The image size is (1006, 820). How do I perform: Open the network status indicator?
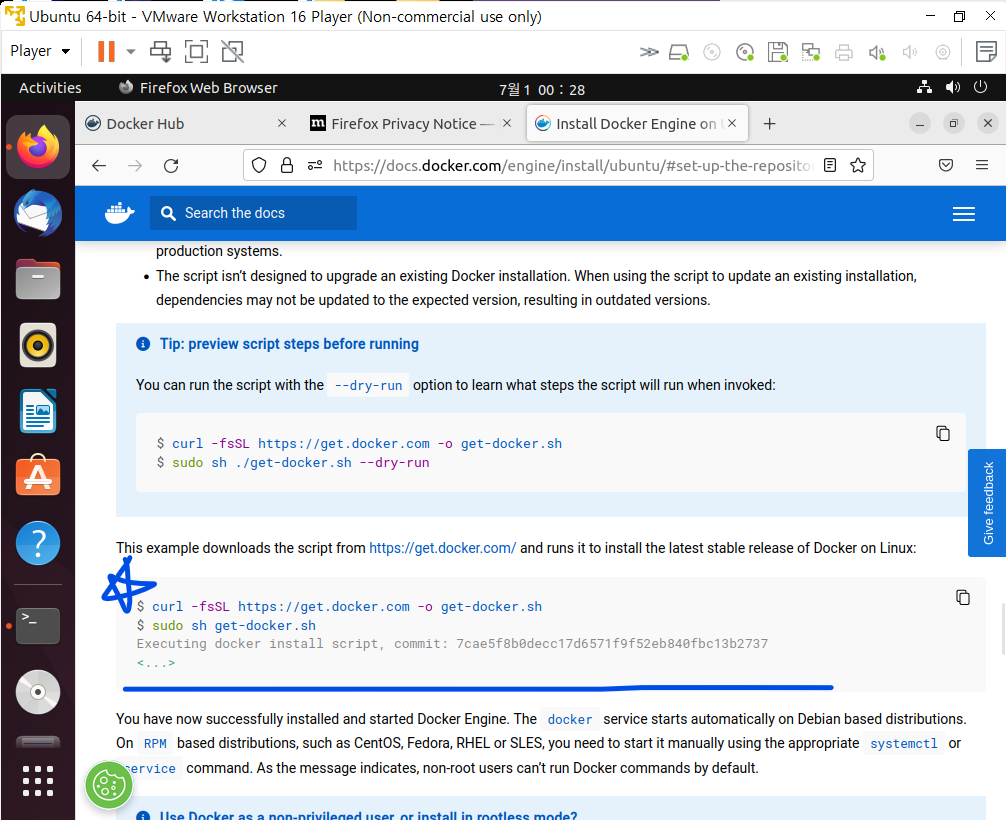[x=925, y=87]
